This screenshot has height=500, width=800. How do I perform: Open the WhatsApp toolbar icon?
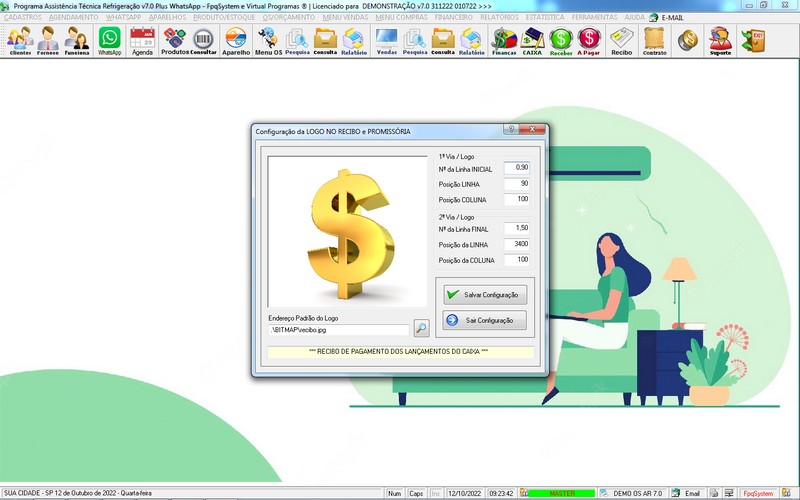coord(109,40)
